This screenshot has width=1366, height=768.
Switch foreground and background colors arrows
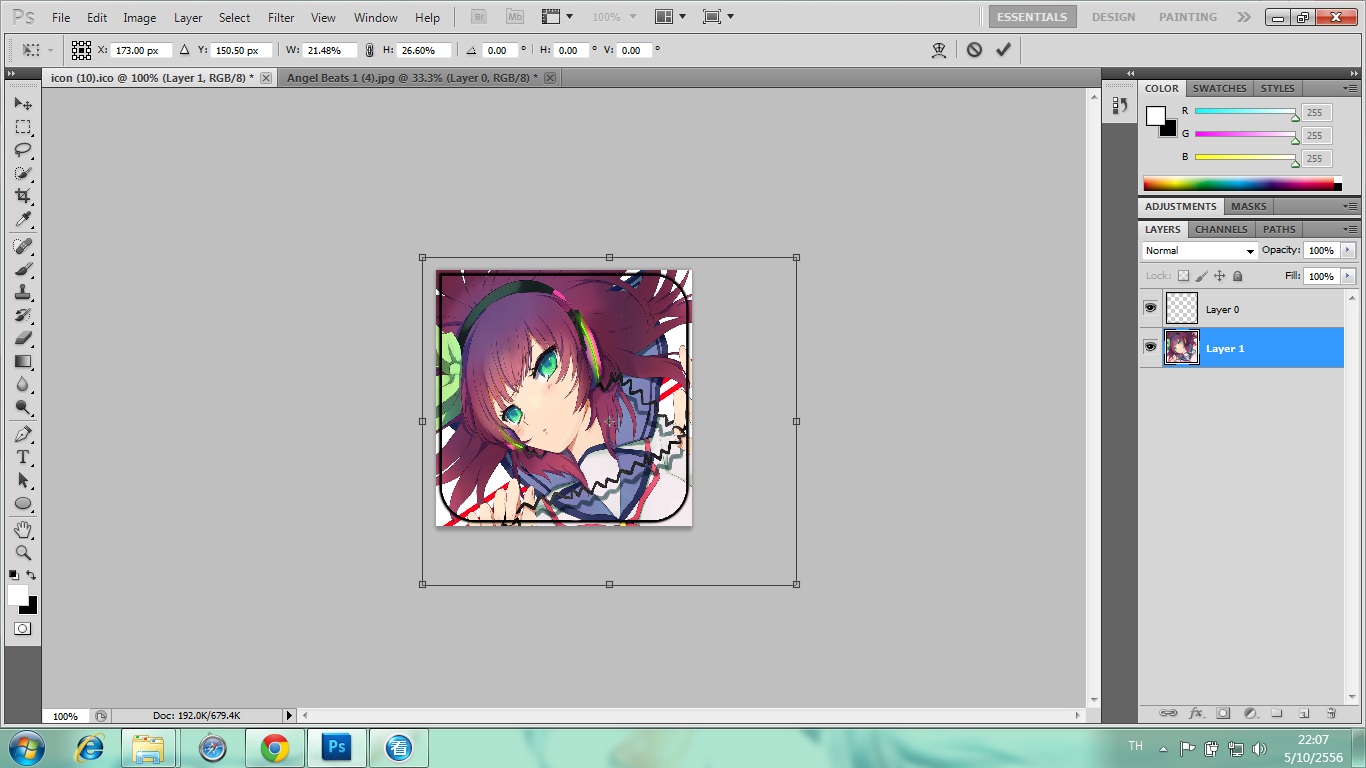pyautogui.click(x=31, y=575)
